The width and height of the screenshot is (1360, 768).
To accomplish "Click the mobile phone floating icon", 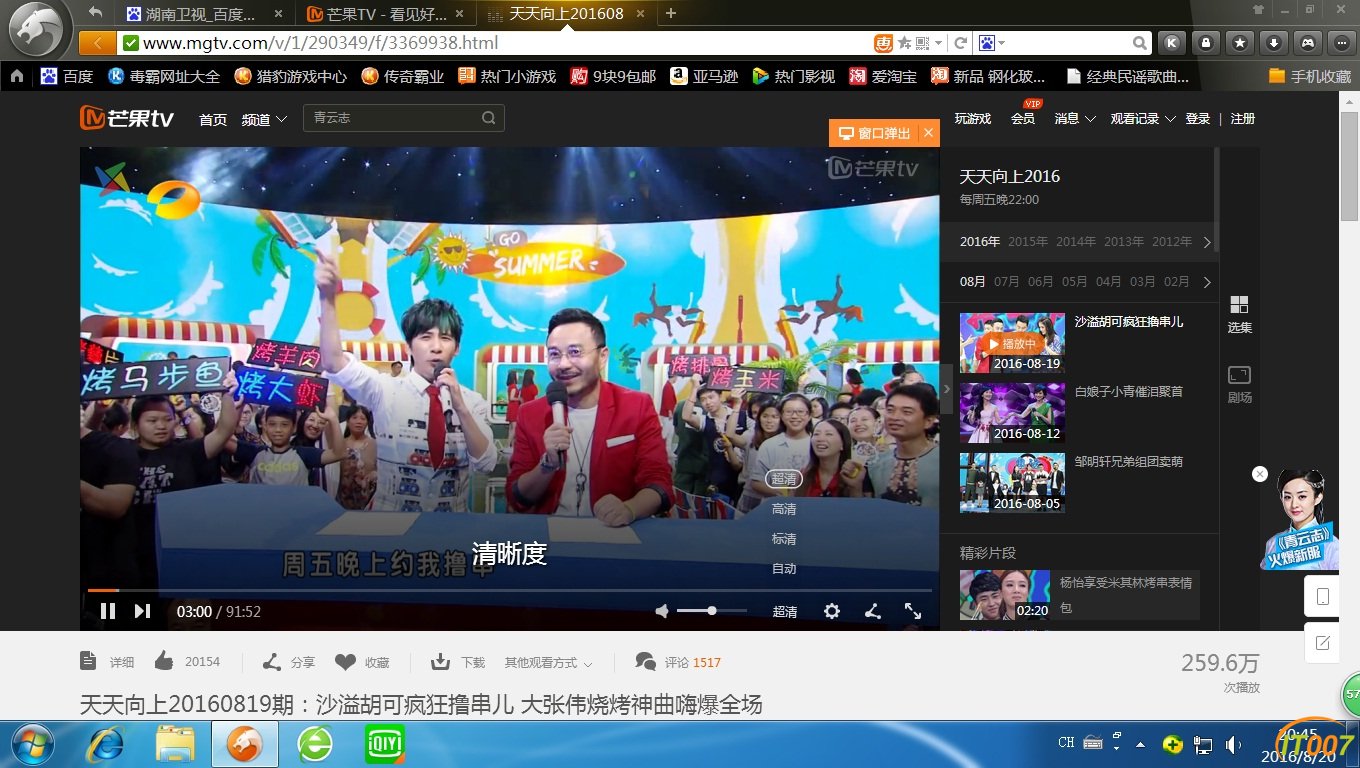I will 1322,597.
